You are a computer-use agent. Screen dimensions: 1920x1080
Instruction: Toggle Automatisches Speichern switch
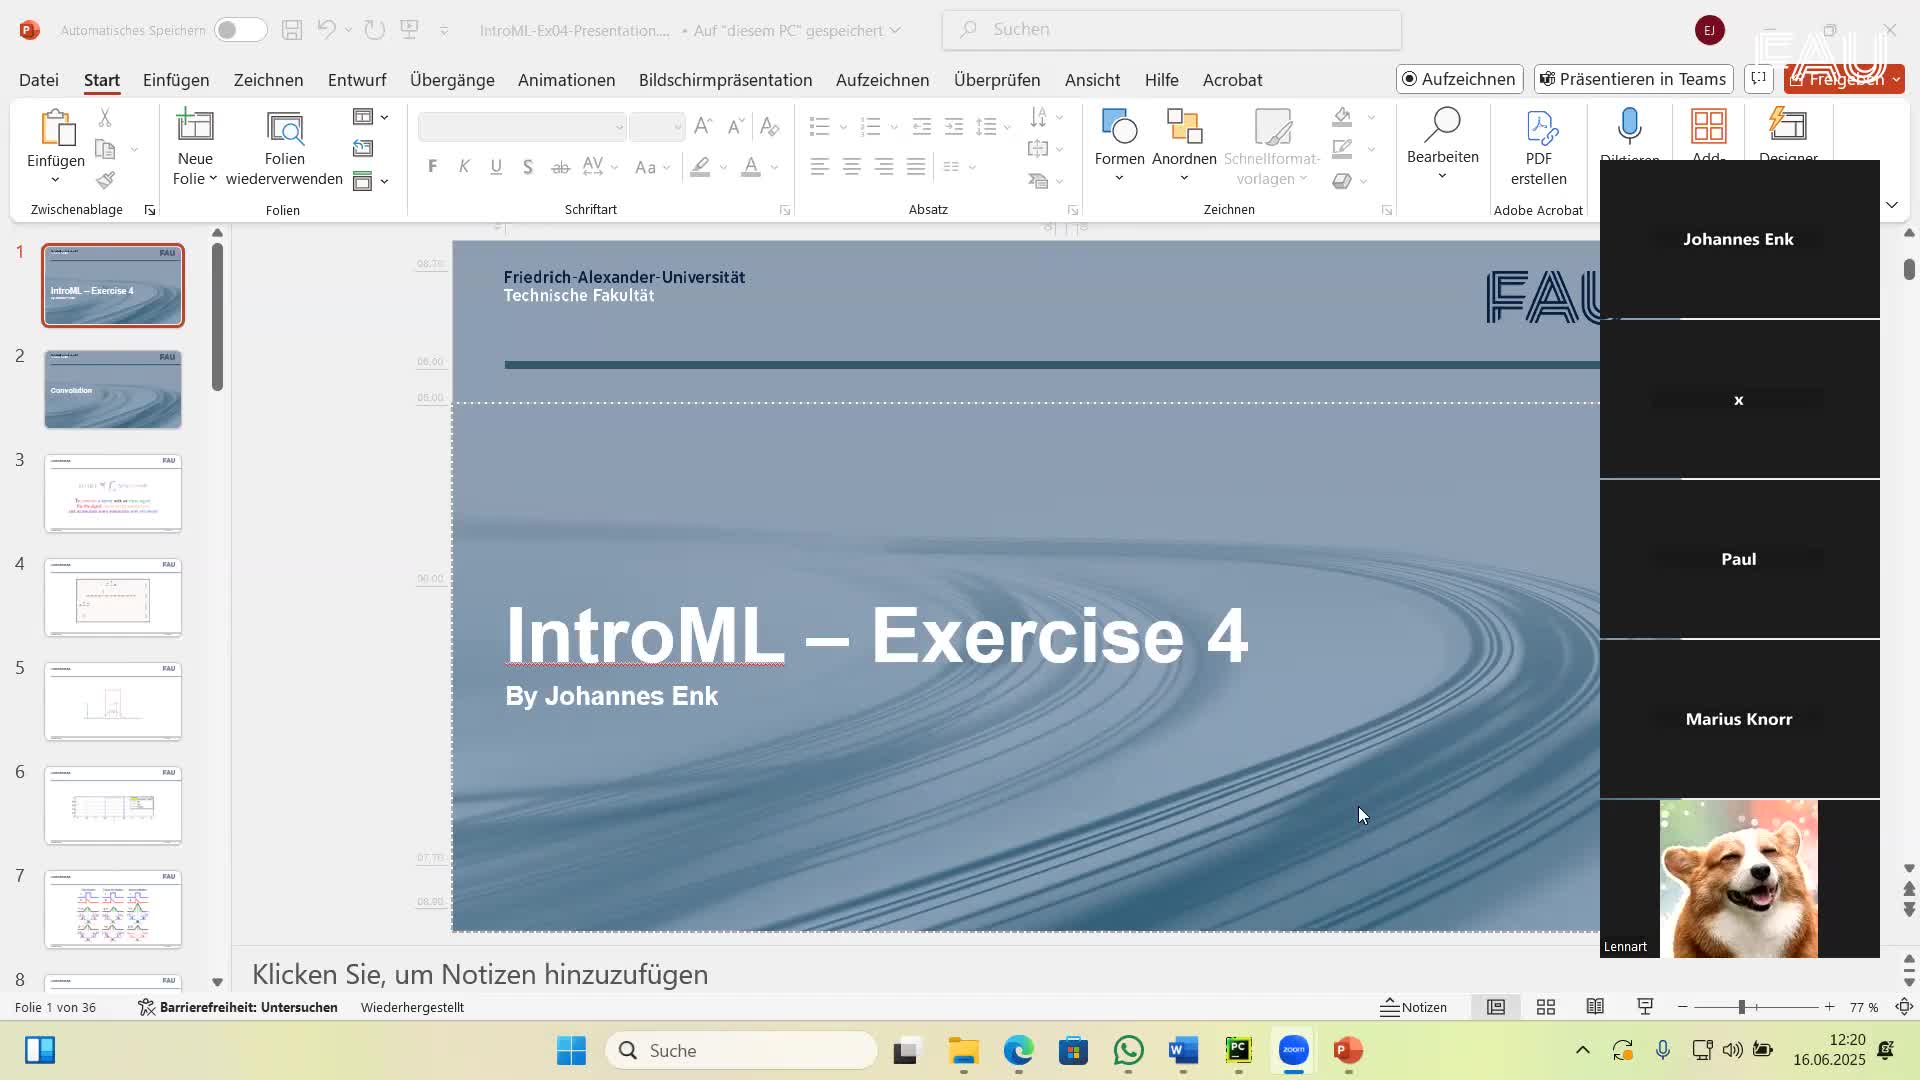[x=240, y=30]
